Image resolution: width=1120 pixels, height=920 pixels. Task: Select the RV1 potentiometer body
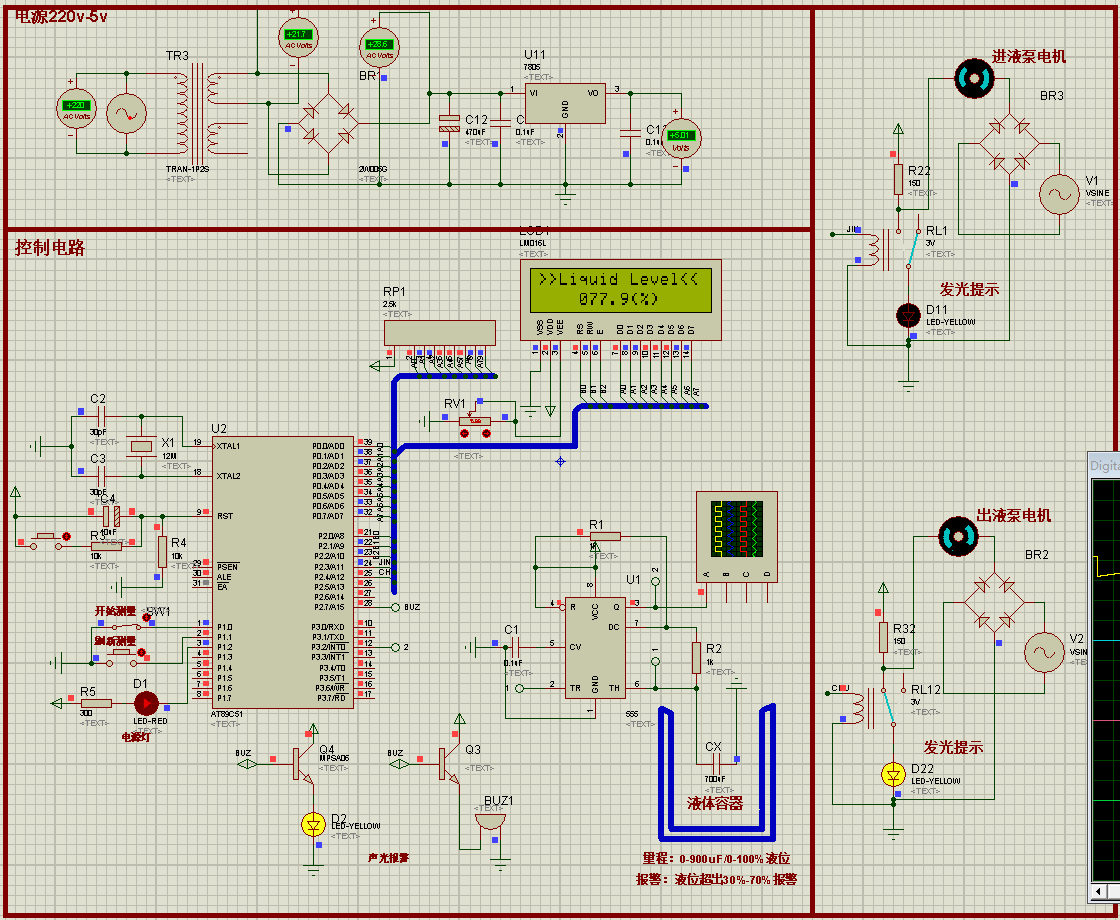point(475,421)
